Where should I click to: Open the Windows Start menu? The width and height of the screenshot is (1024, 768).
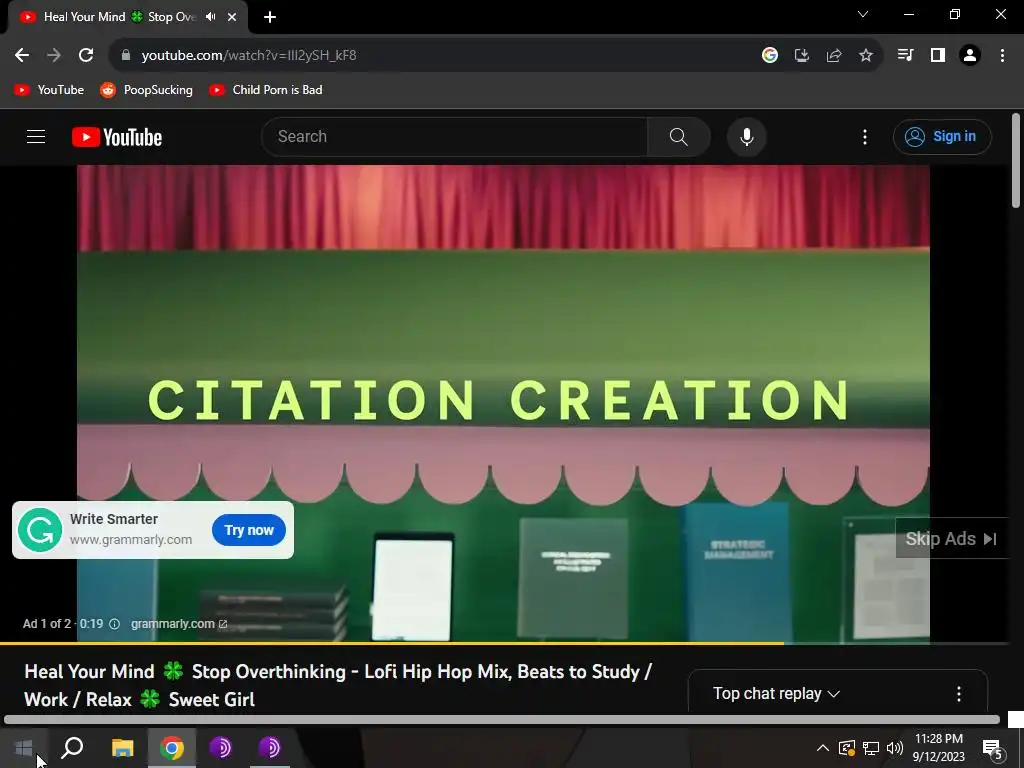tap(24, 748)
